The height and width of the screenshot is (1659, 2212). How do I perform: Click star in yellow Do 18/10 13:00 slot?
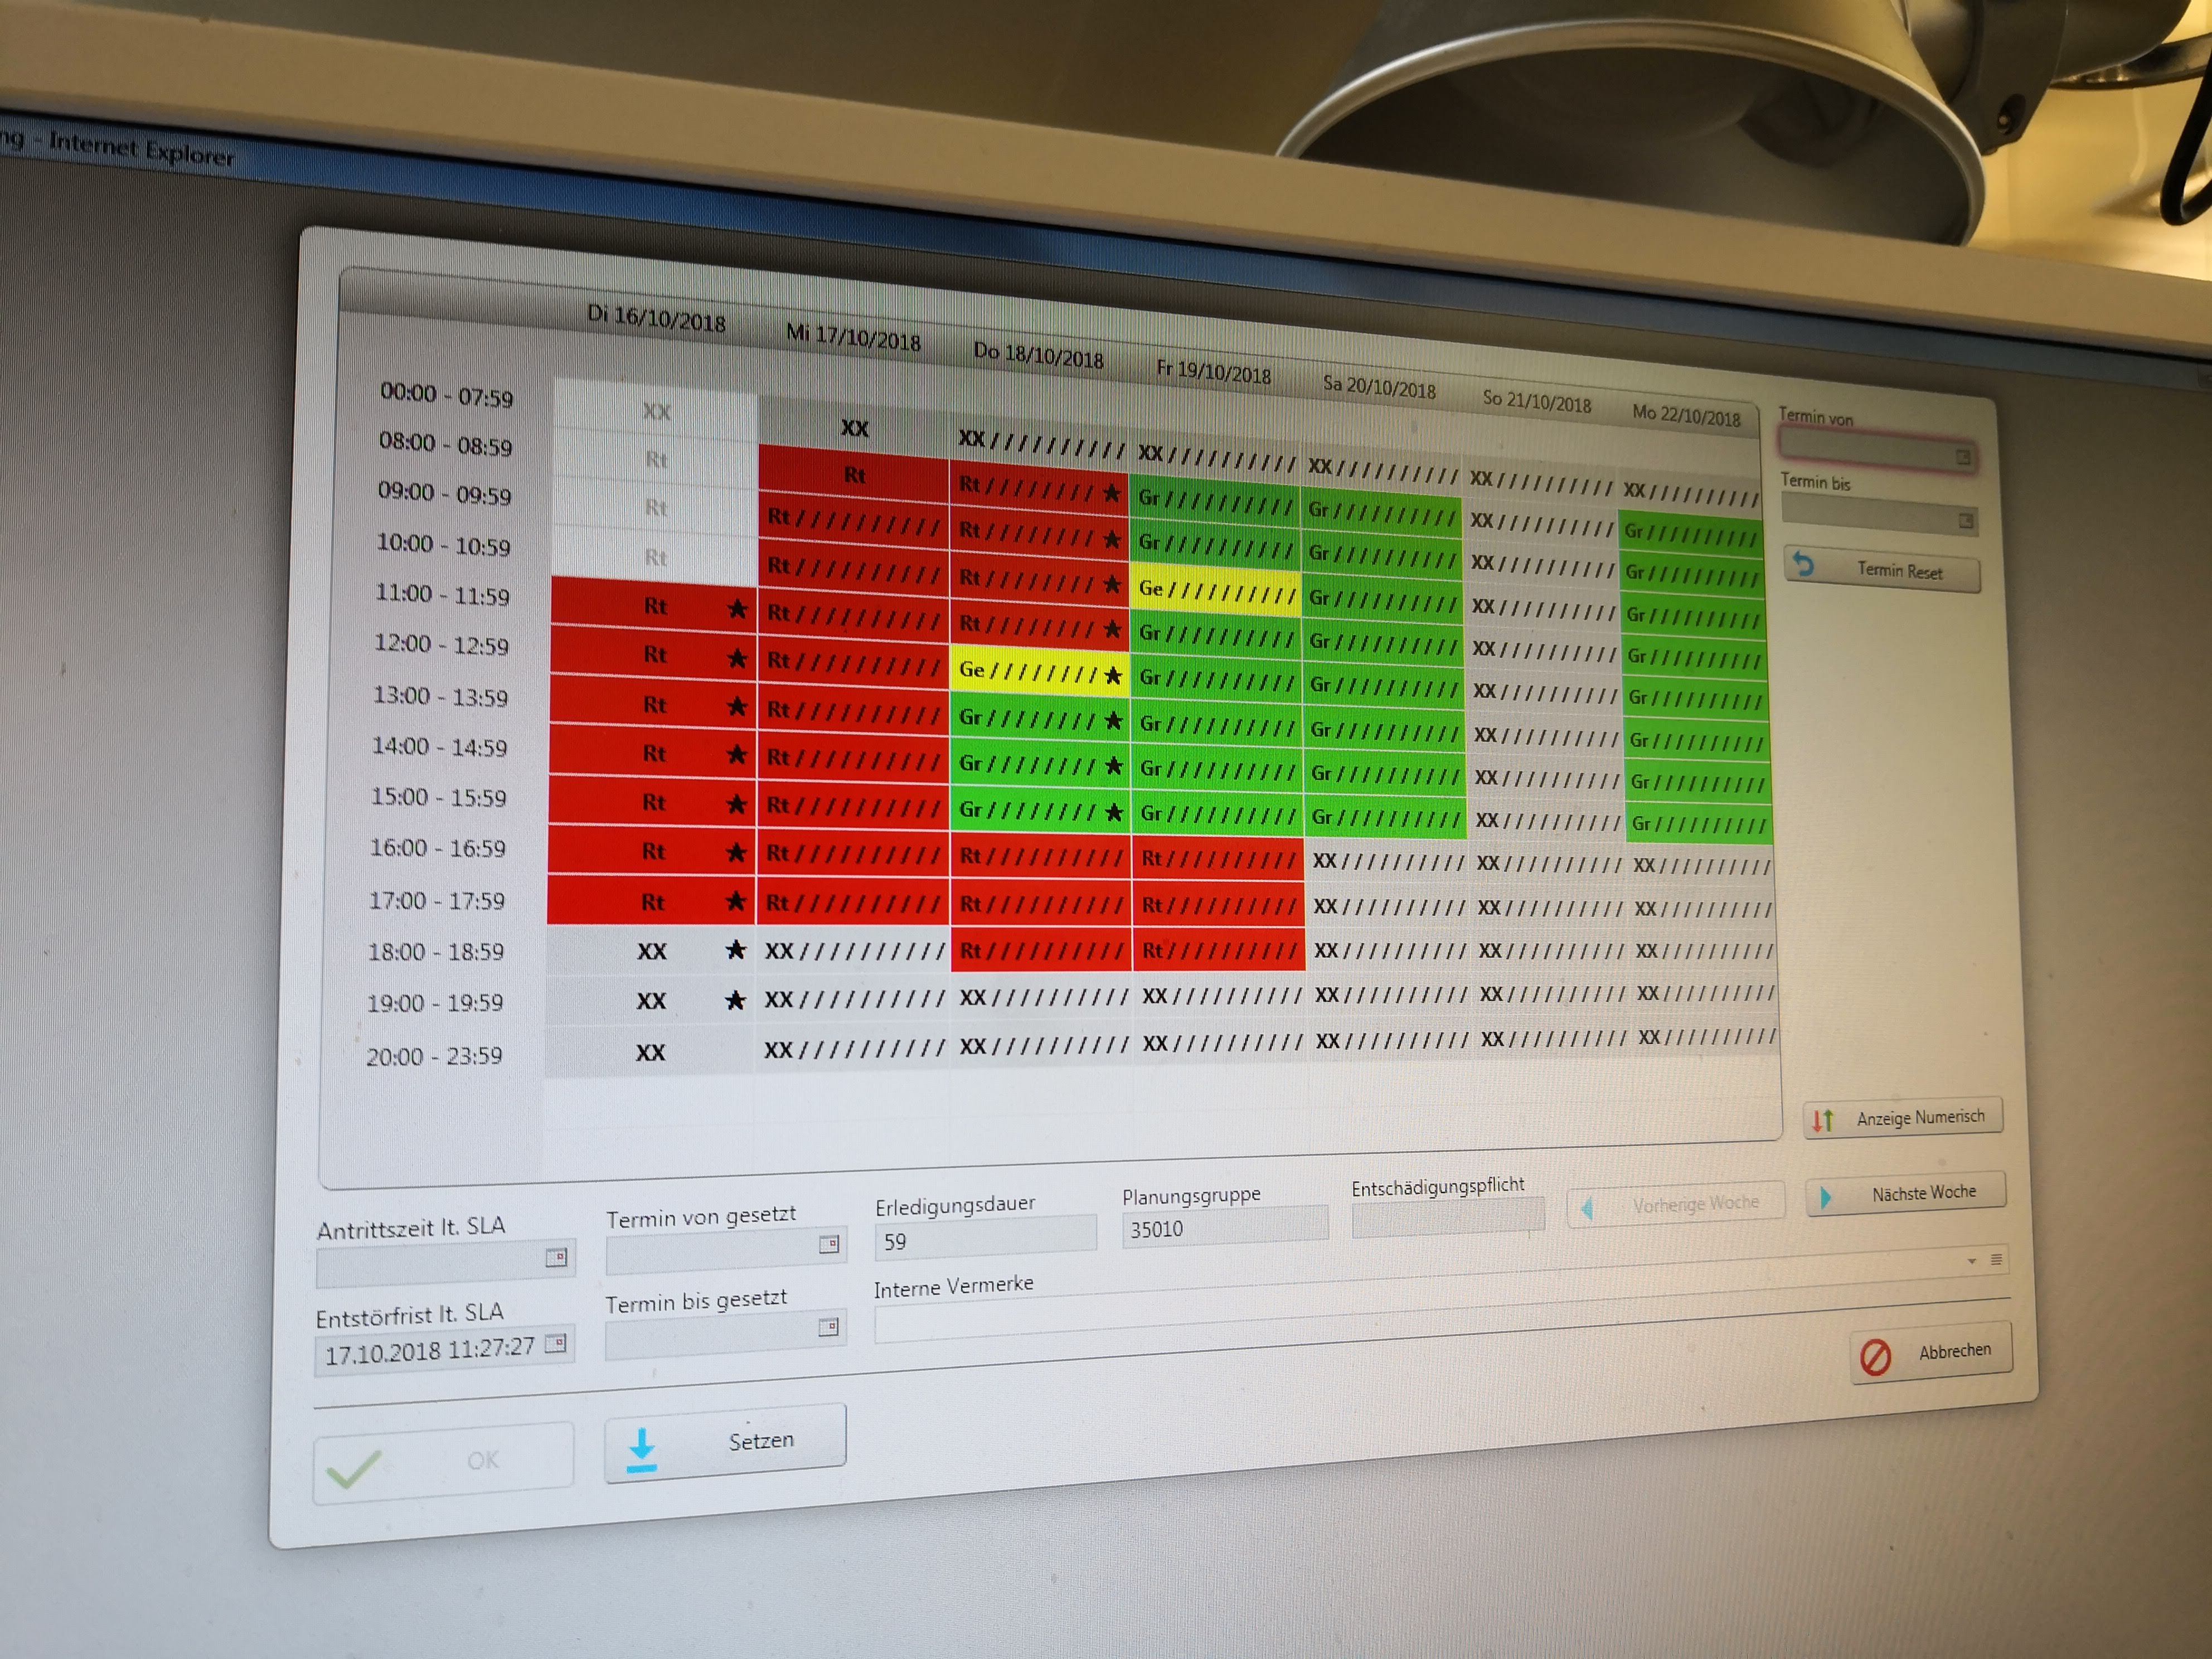(1113, 676)
